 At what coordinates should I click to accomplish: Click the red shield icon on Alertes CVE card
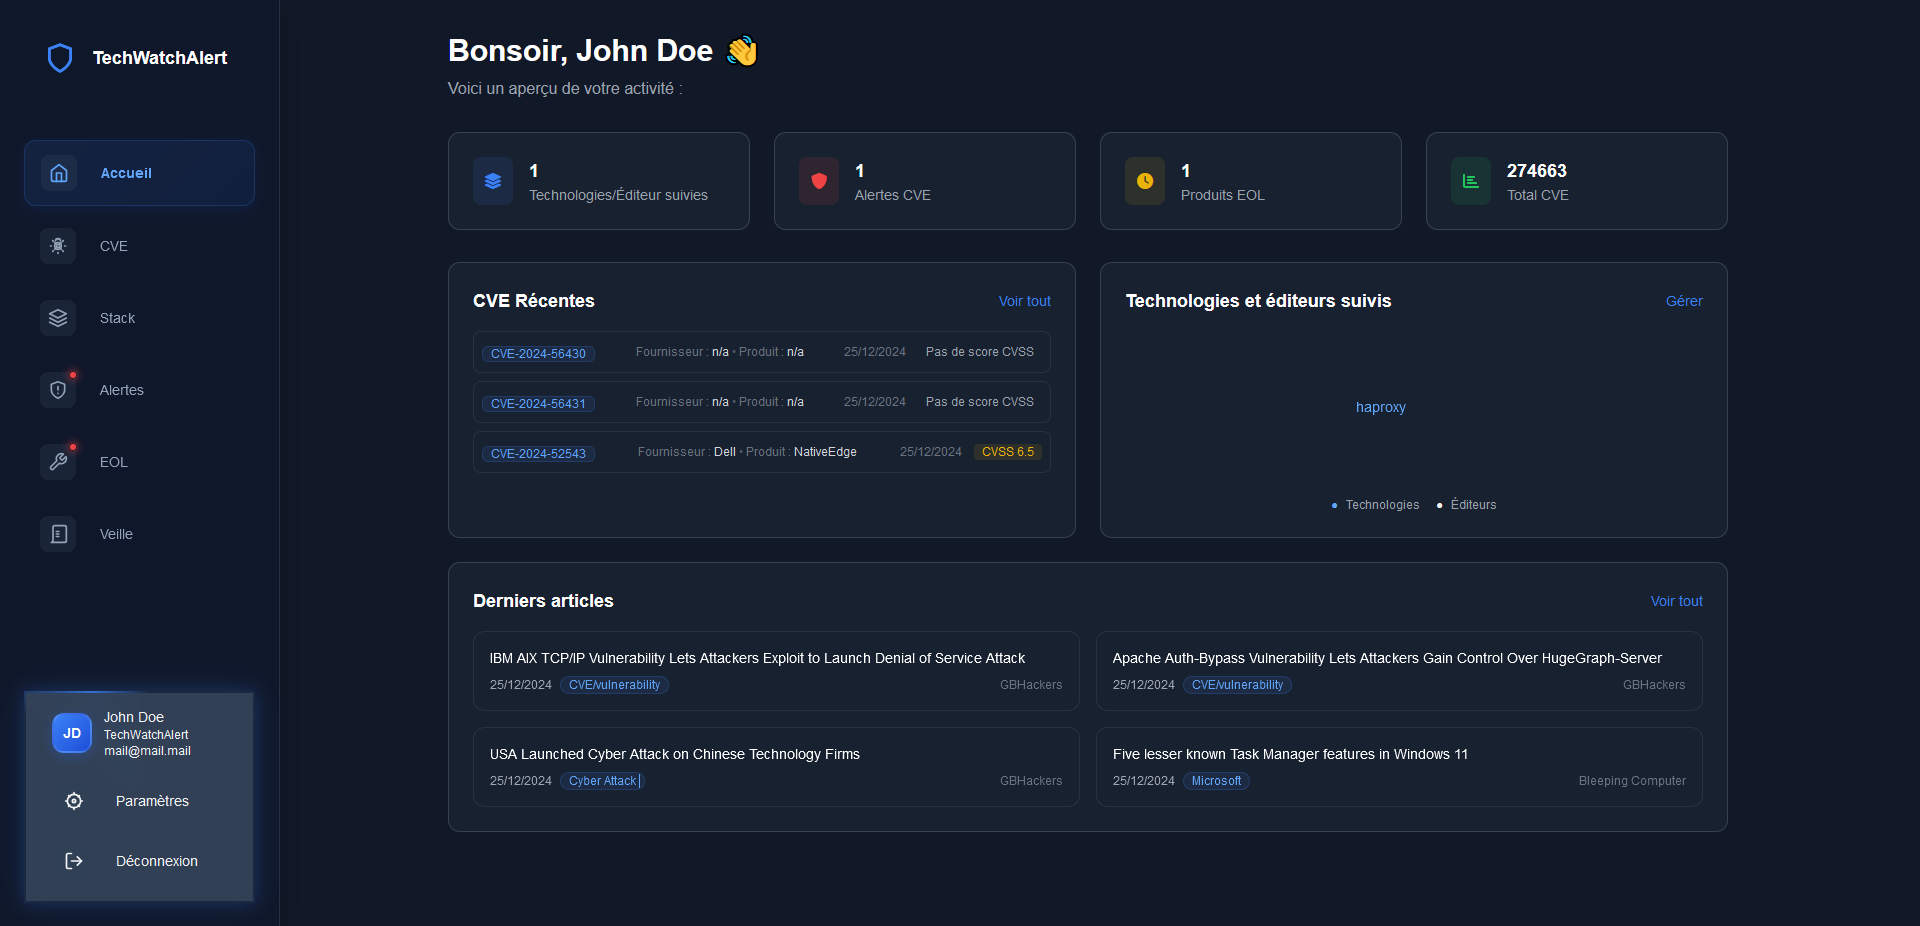819,181
